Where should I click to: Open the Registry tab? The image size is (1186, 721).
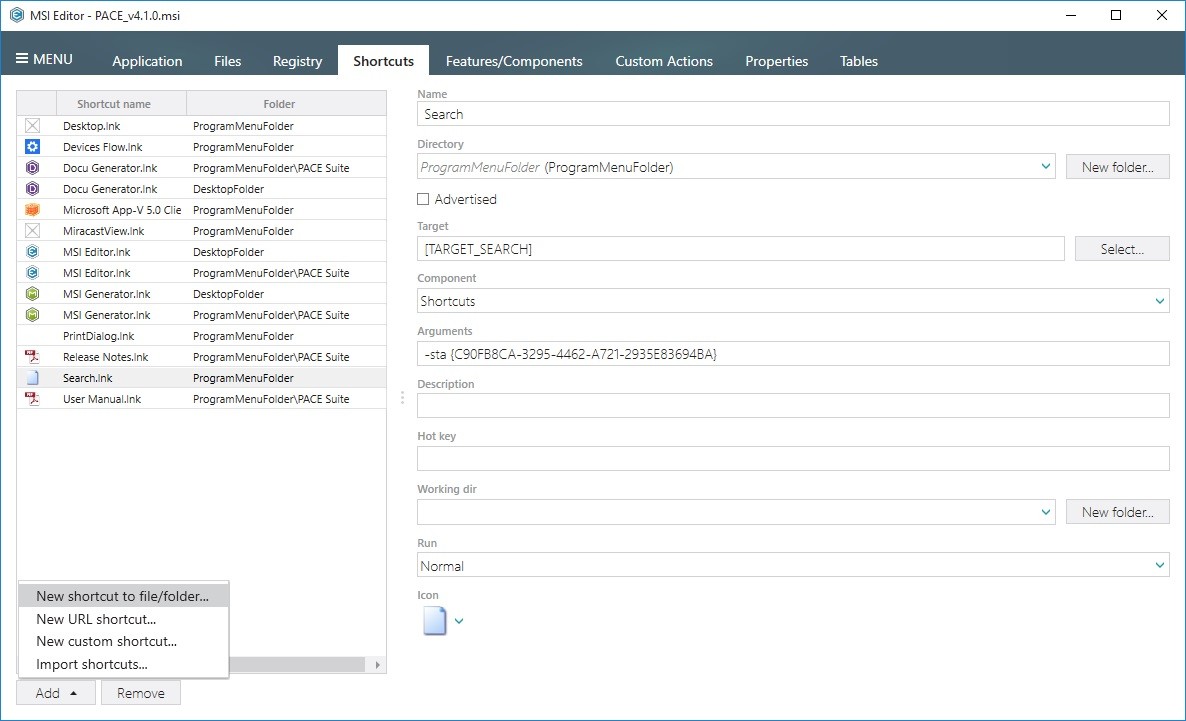point(297,61)
